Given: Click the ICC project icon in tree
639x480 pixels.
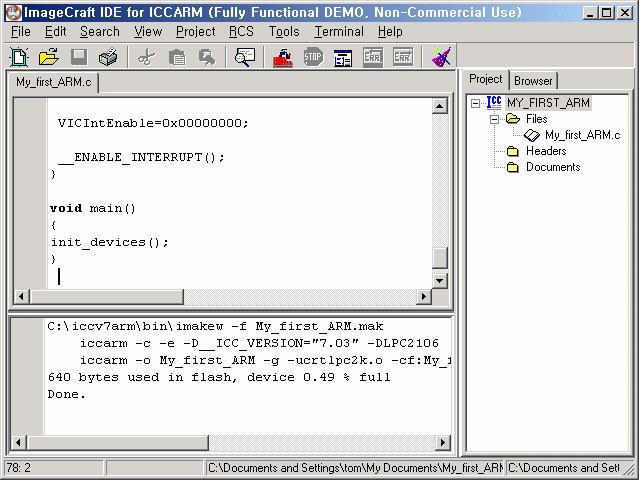Looking at the screenshot, I should [494, 103].
